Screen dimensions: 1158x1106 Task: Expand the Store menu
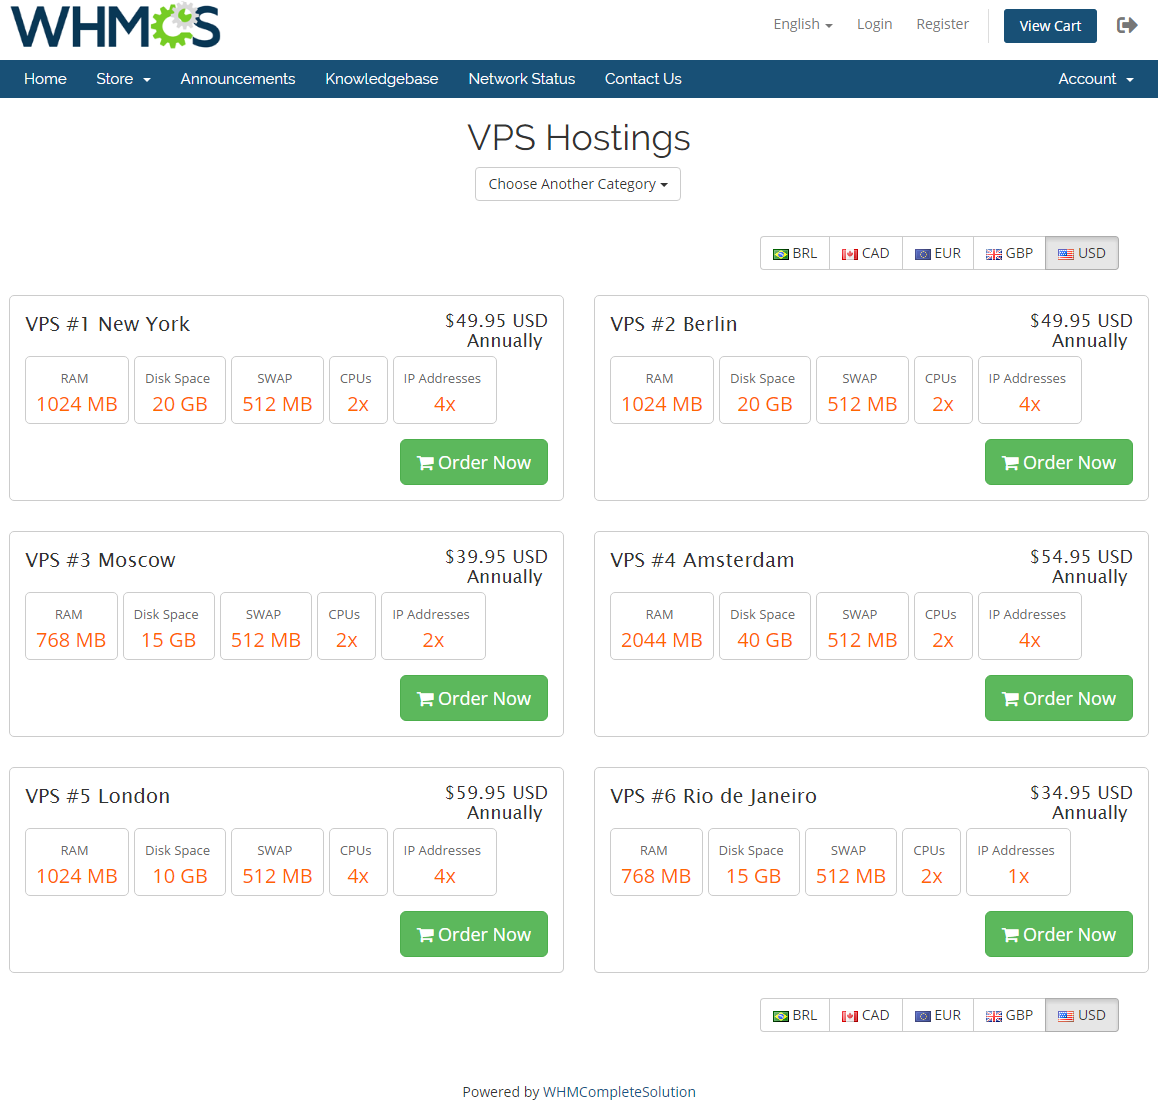(x=123, y=79)
